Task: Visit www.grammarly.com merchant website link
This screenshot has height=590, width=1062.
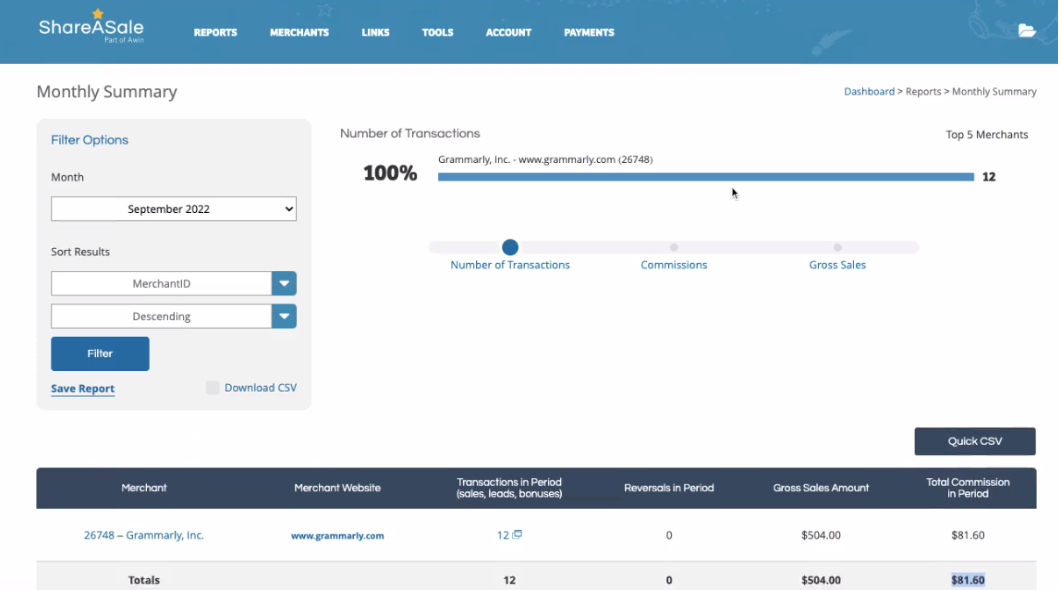Action: coord(337,535)
